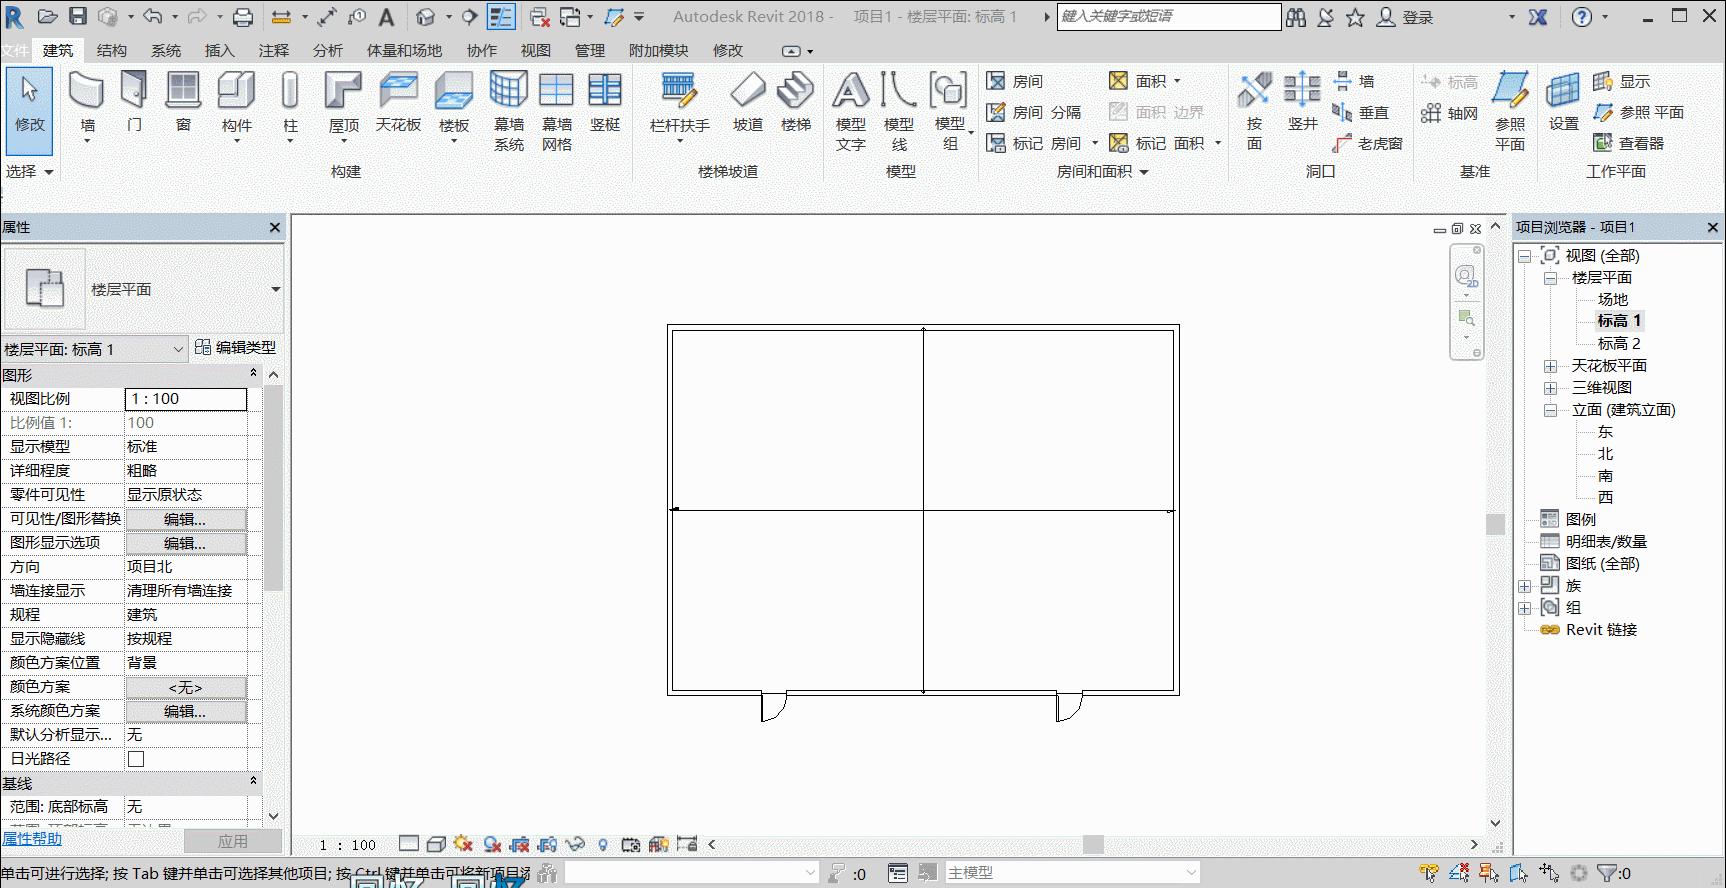
Task: Select the 屋顶 (Roof) tool
Action: [x=343, y=105]
